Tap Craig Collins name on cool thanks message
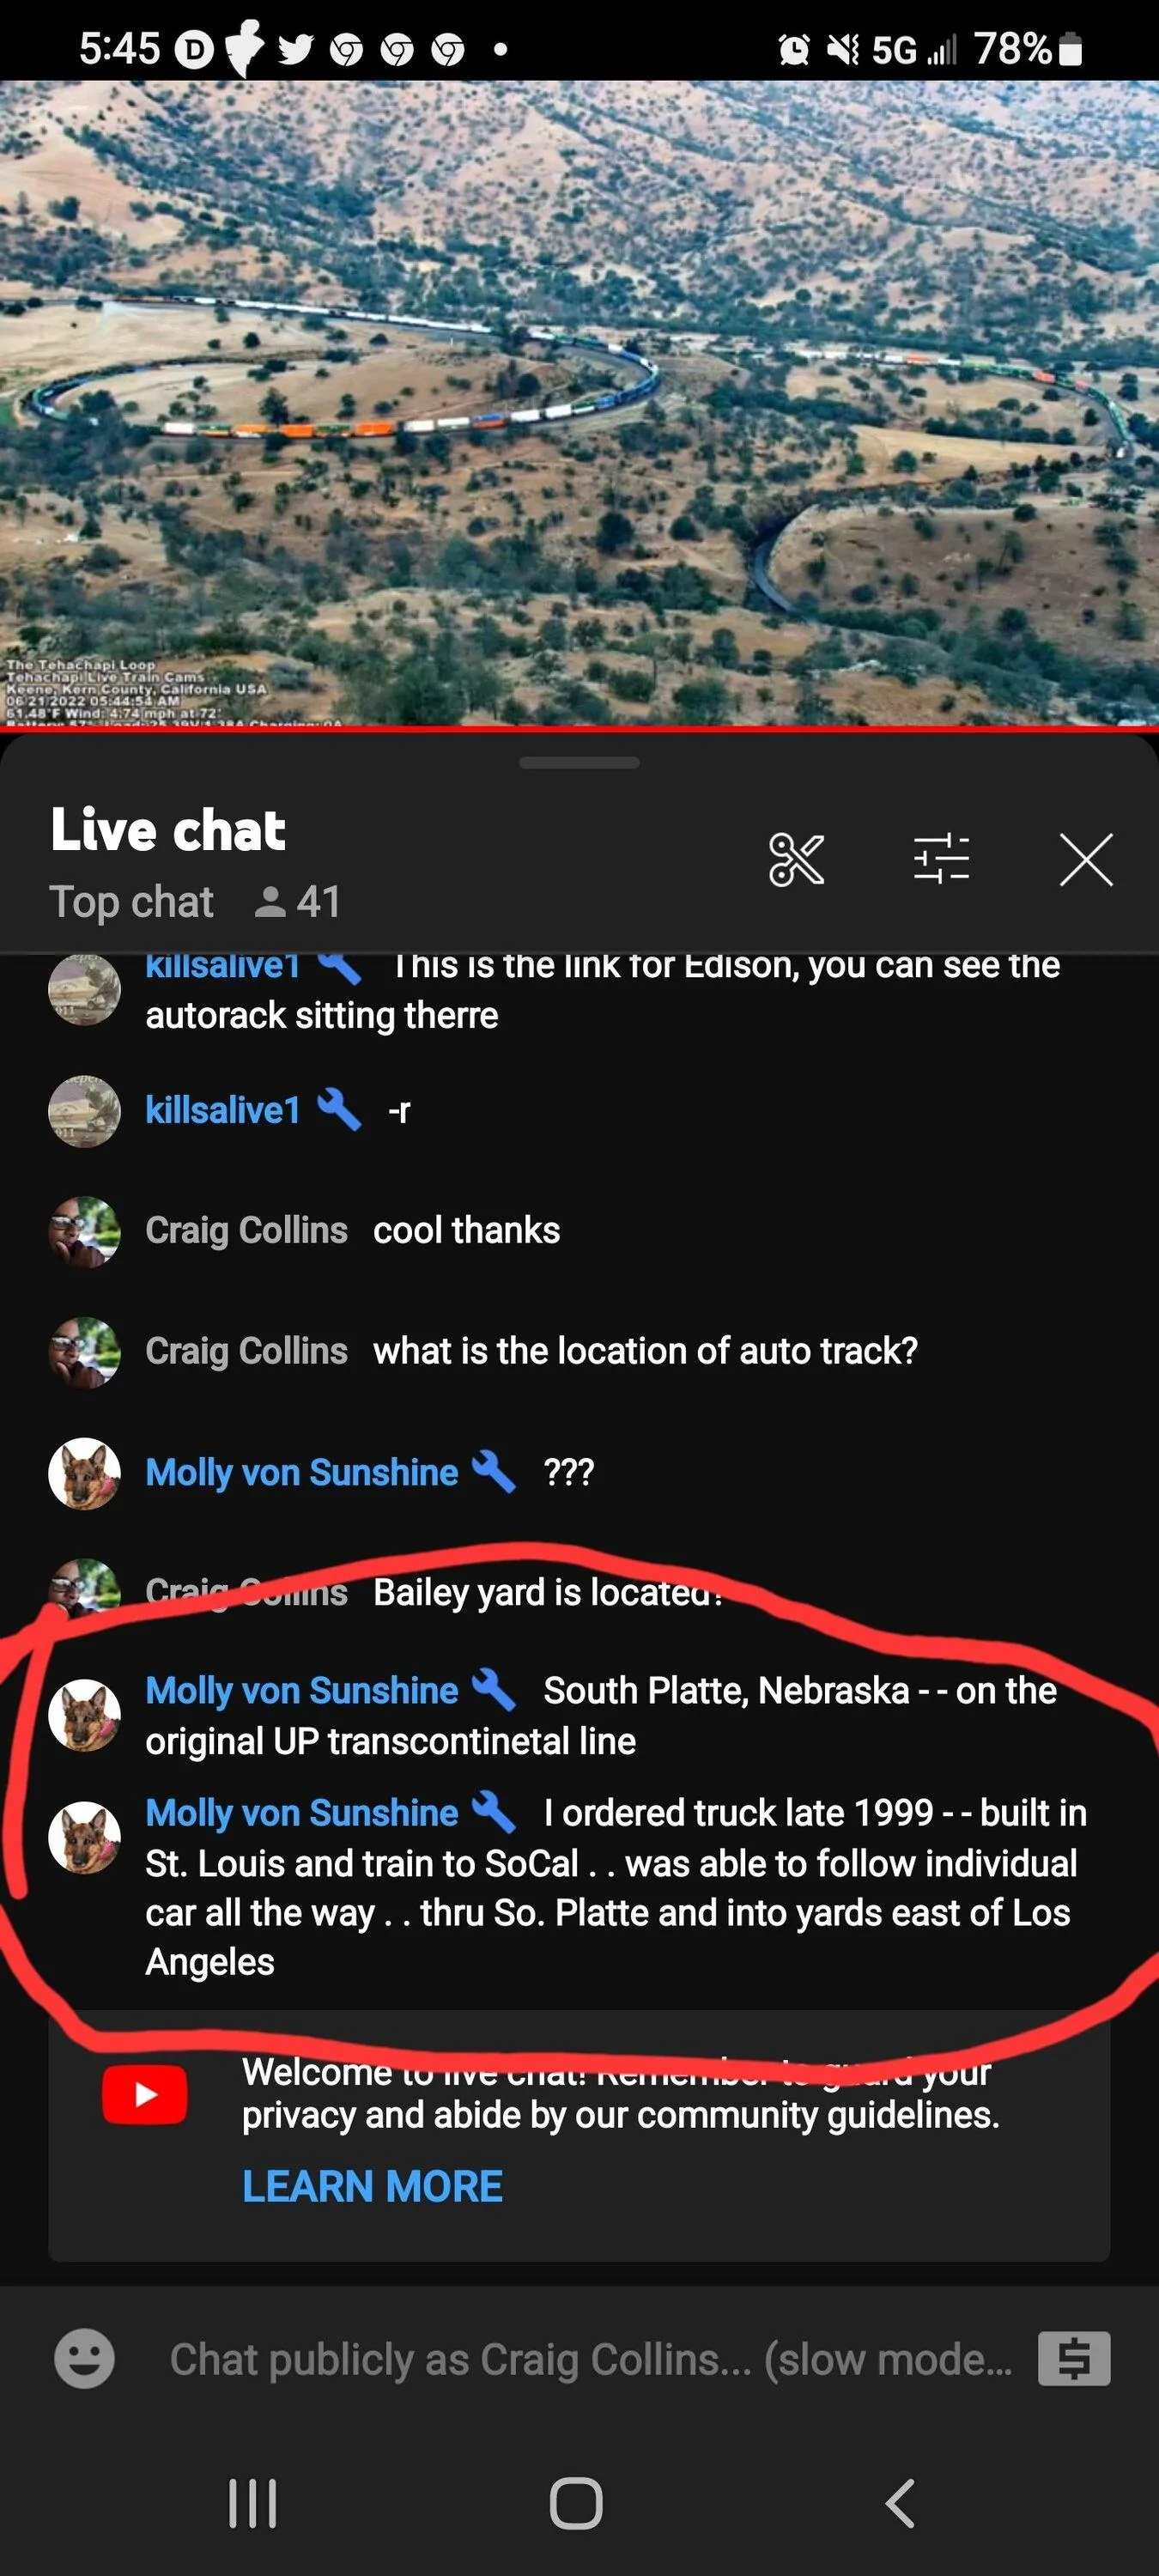Image resolution: width=1159 pixels, height=2576 pixels. click(246, 1230)
